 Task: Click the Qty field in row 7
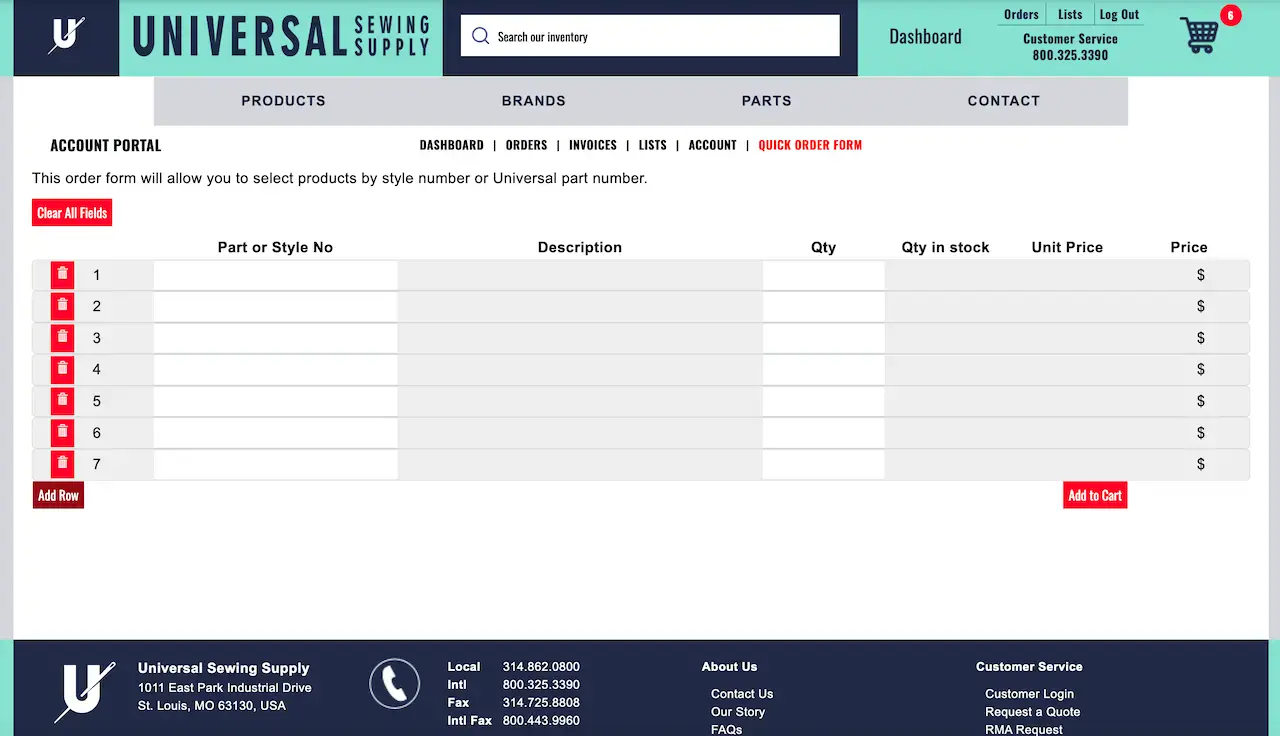[x=824, y=464]
